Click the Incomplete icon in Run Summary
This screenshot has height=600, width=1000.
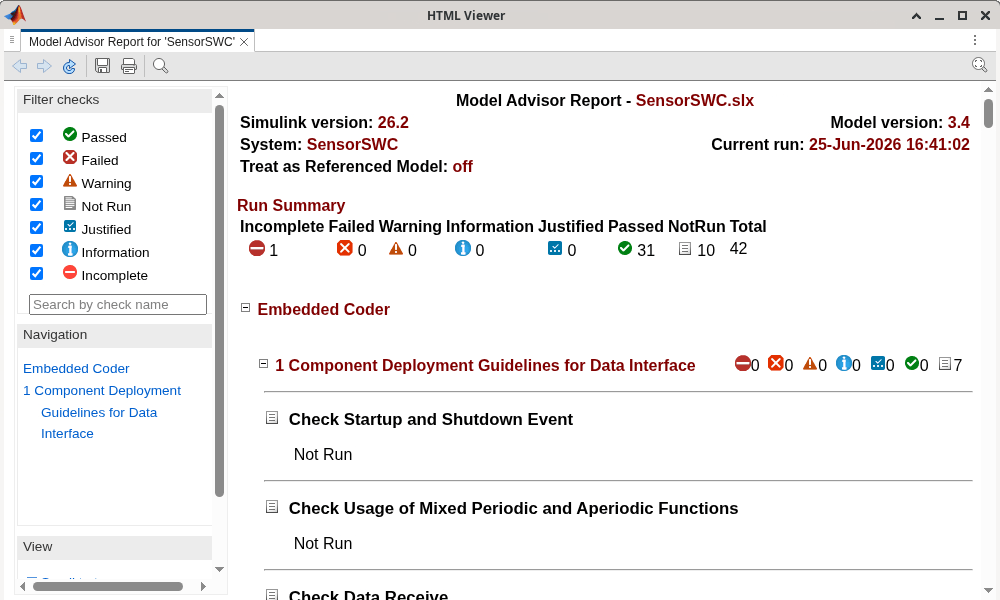point(257,249)
